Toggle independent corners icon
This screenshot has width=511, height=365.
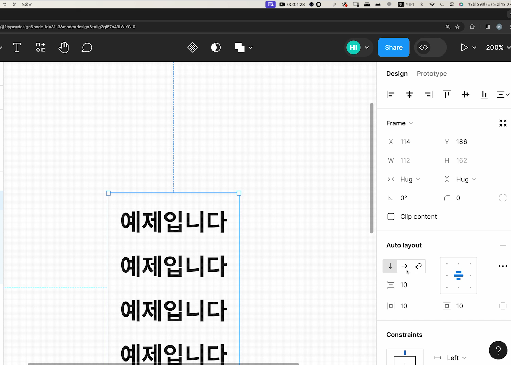(x=503, y=198)
